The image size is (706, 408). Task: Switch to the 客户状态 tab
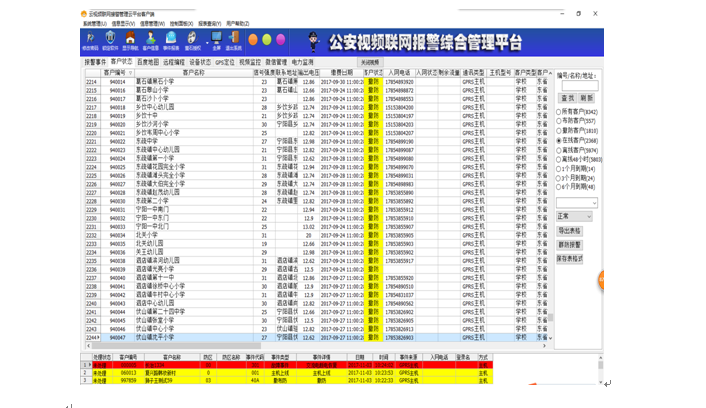pyautogui.click(x=121, y=62)
